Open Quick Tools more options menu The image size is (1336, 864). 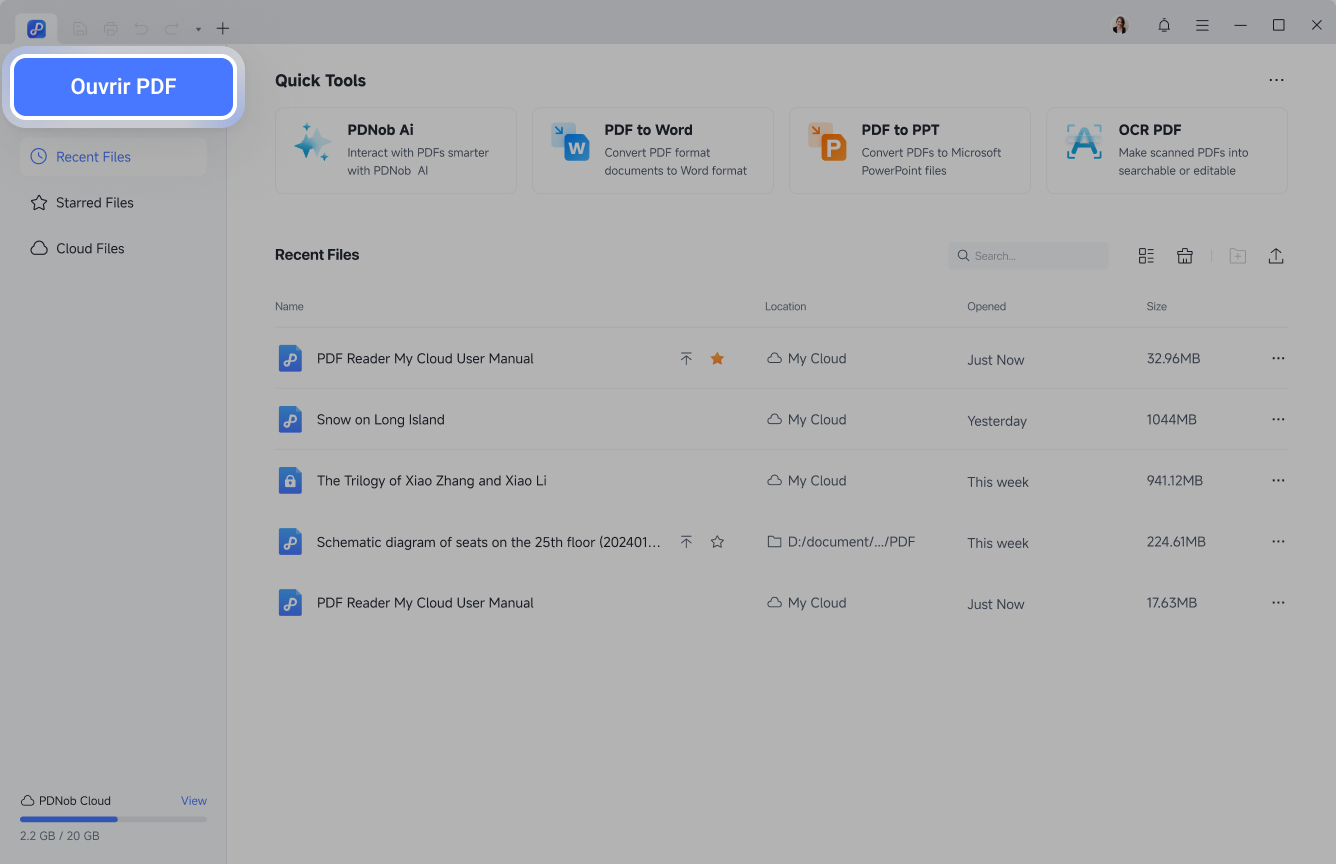point(1276,80)
